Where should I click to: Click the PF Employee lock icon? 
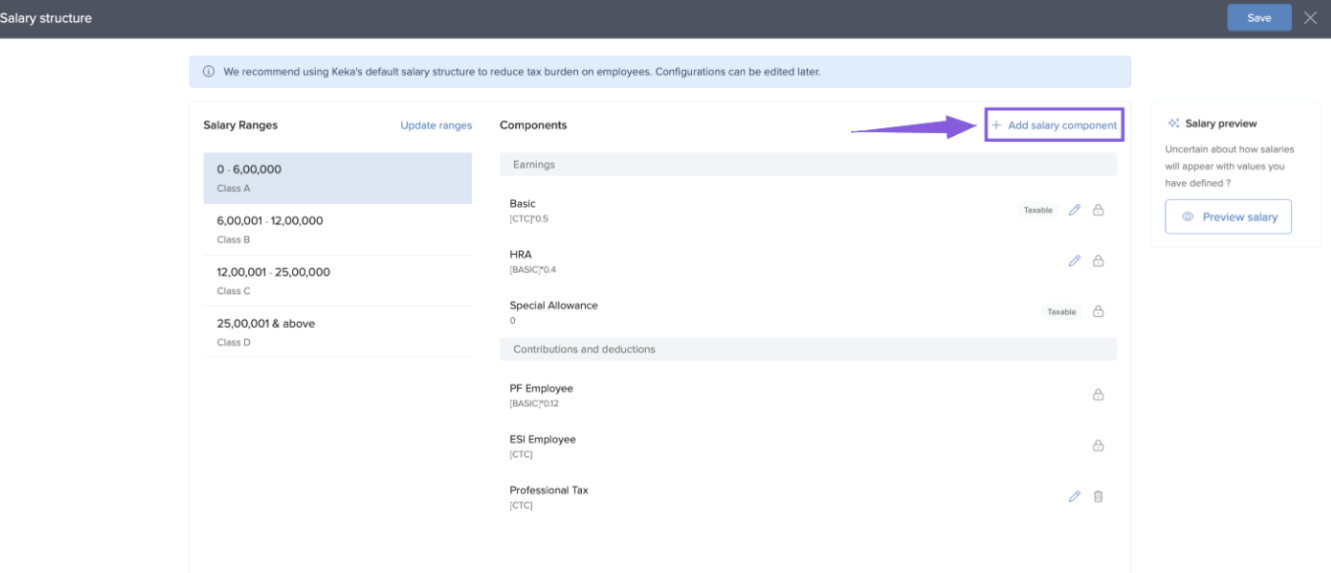click(1098, 395)
